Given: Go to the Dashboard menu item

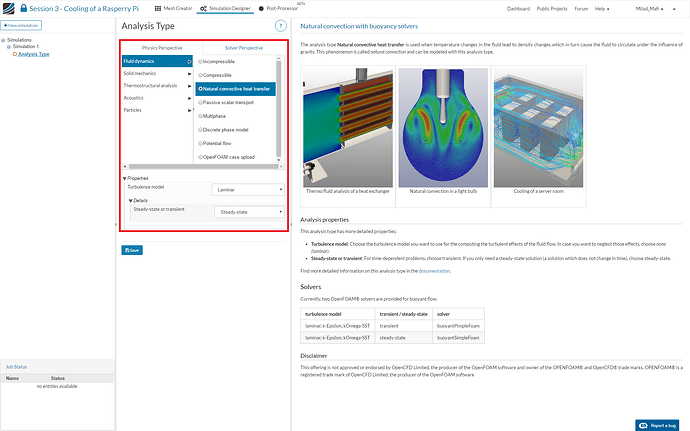Looking at the screenshot, I should pyautogui.click(x=518, y=9).
